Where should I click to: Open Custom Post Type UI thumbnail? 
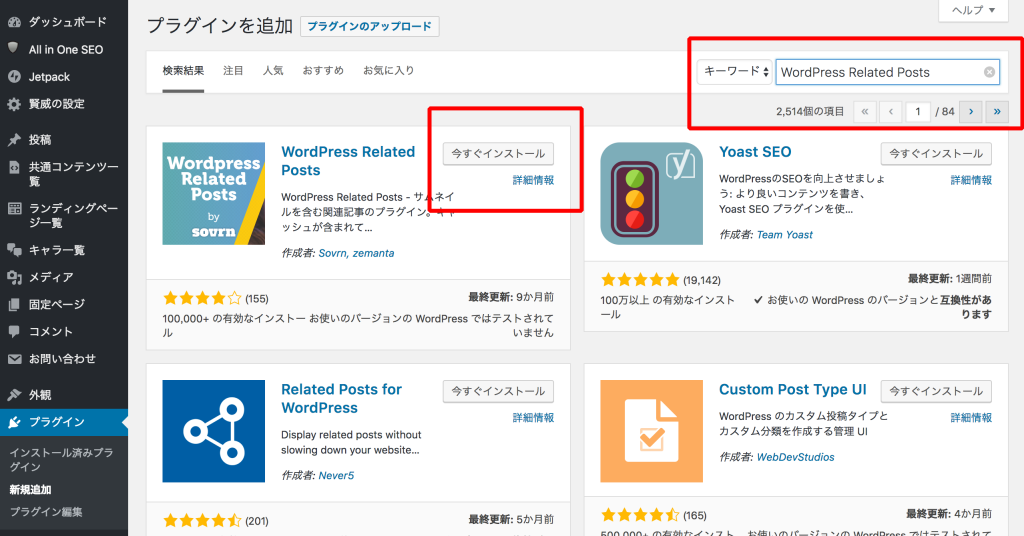pyautogui.click(x=651, y=431)
